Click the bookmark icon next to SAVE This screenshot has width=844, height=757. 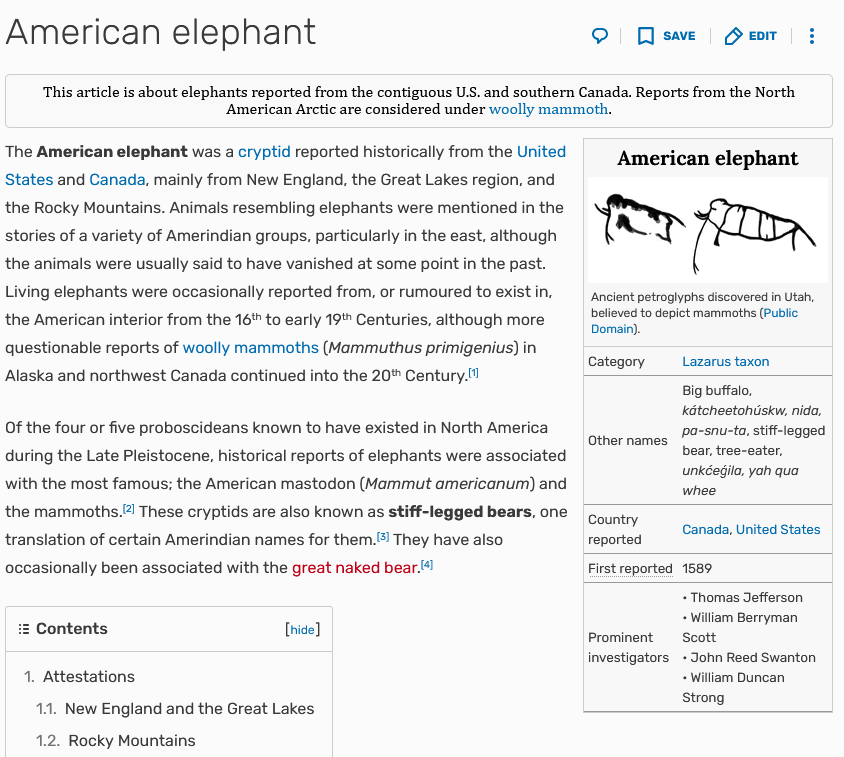pyautogui.click(x=645, y=36)
